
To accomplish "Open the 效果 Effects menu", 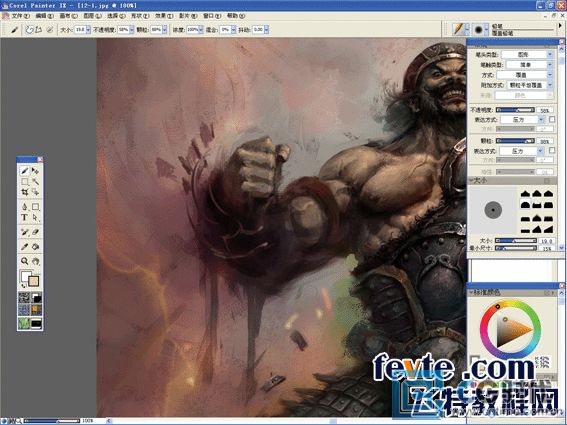I will click(x=164, y=16).
